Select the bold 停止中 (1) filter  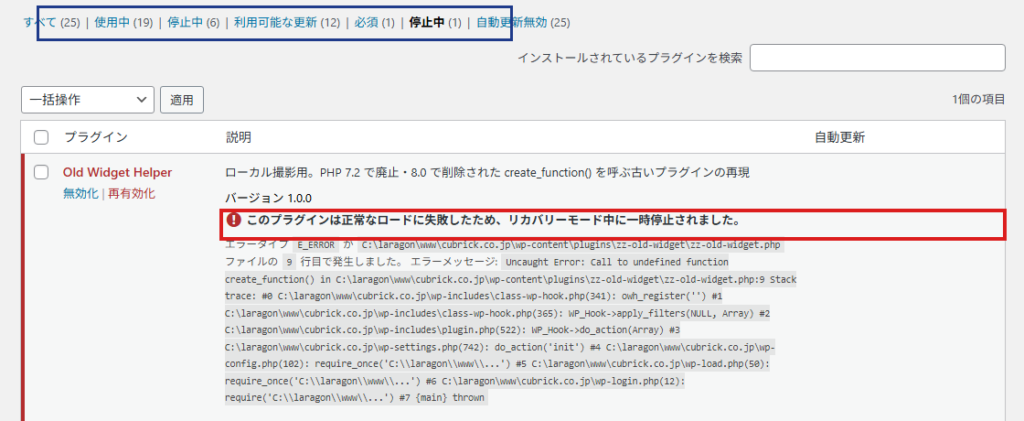[x=435, y=23]
